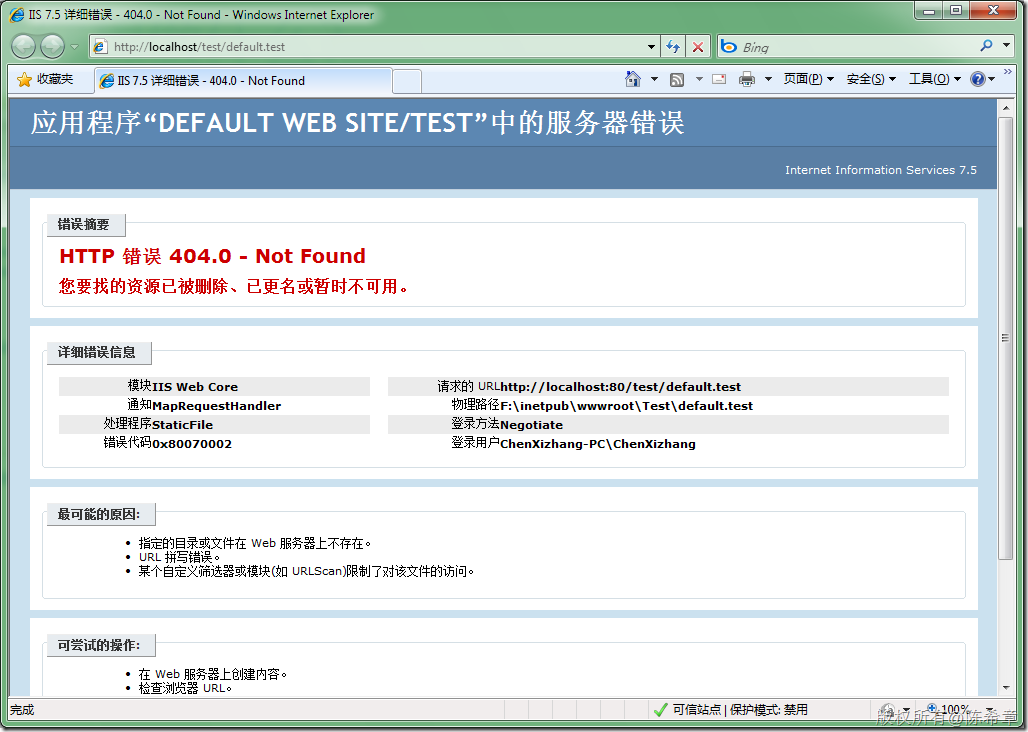Expand the feeds dropdown arrow

click(699, 79)
